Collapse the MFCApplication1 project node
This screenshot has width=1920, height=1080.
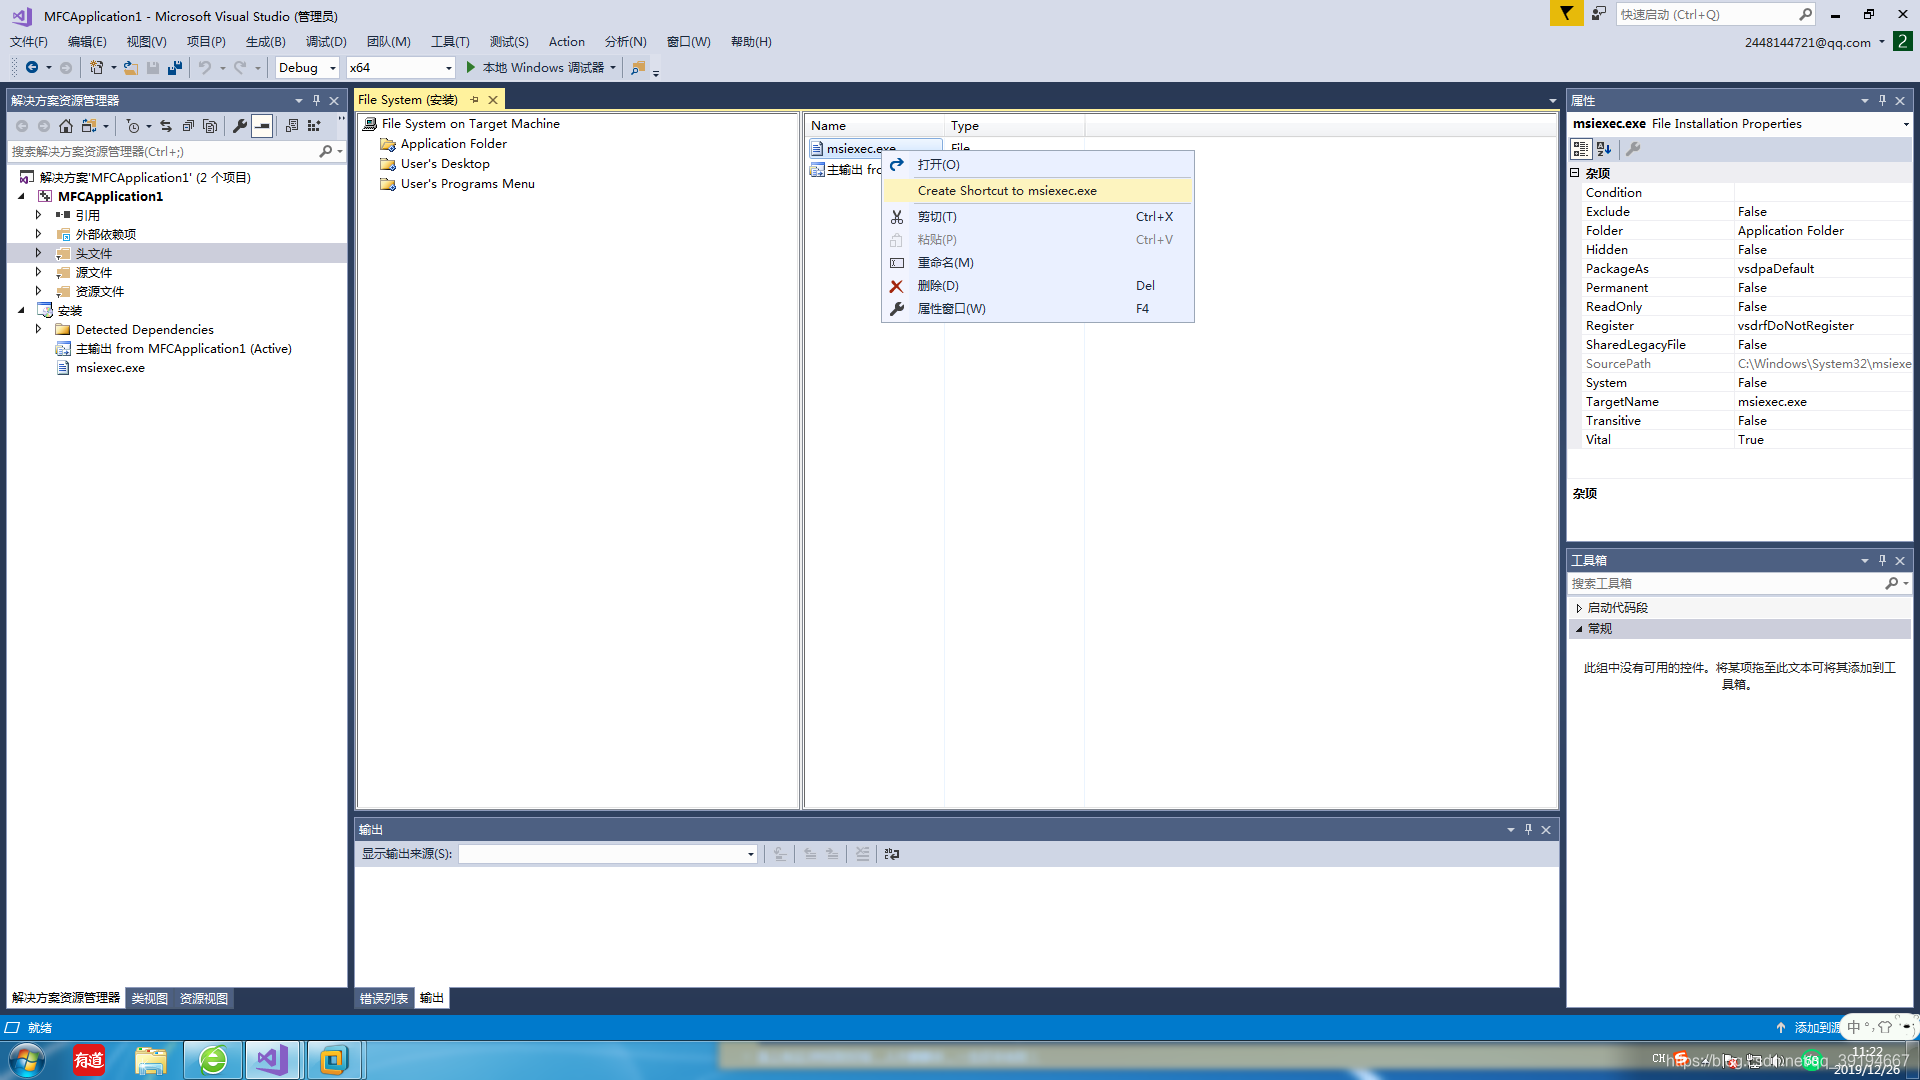click(21, 196)
